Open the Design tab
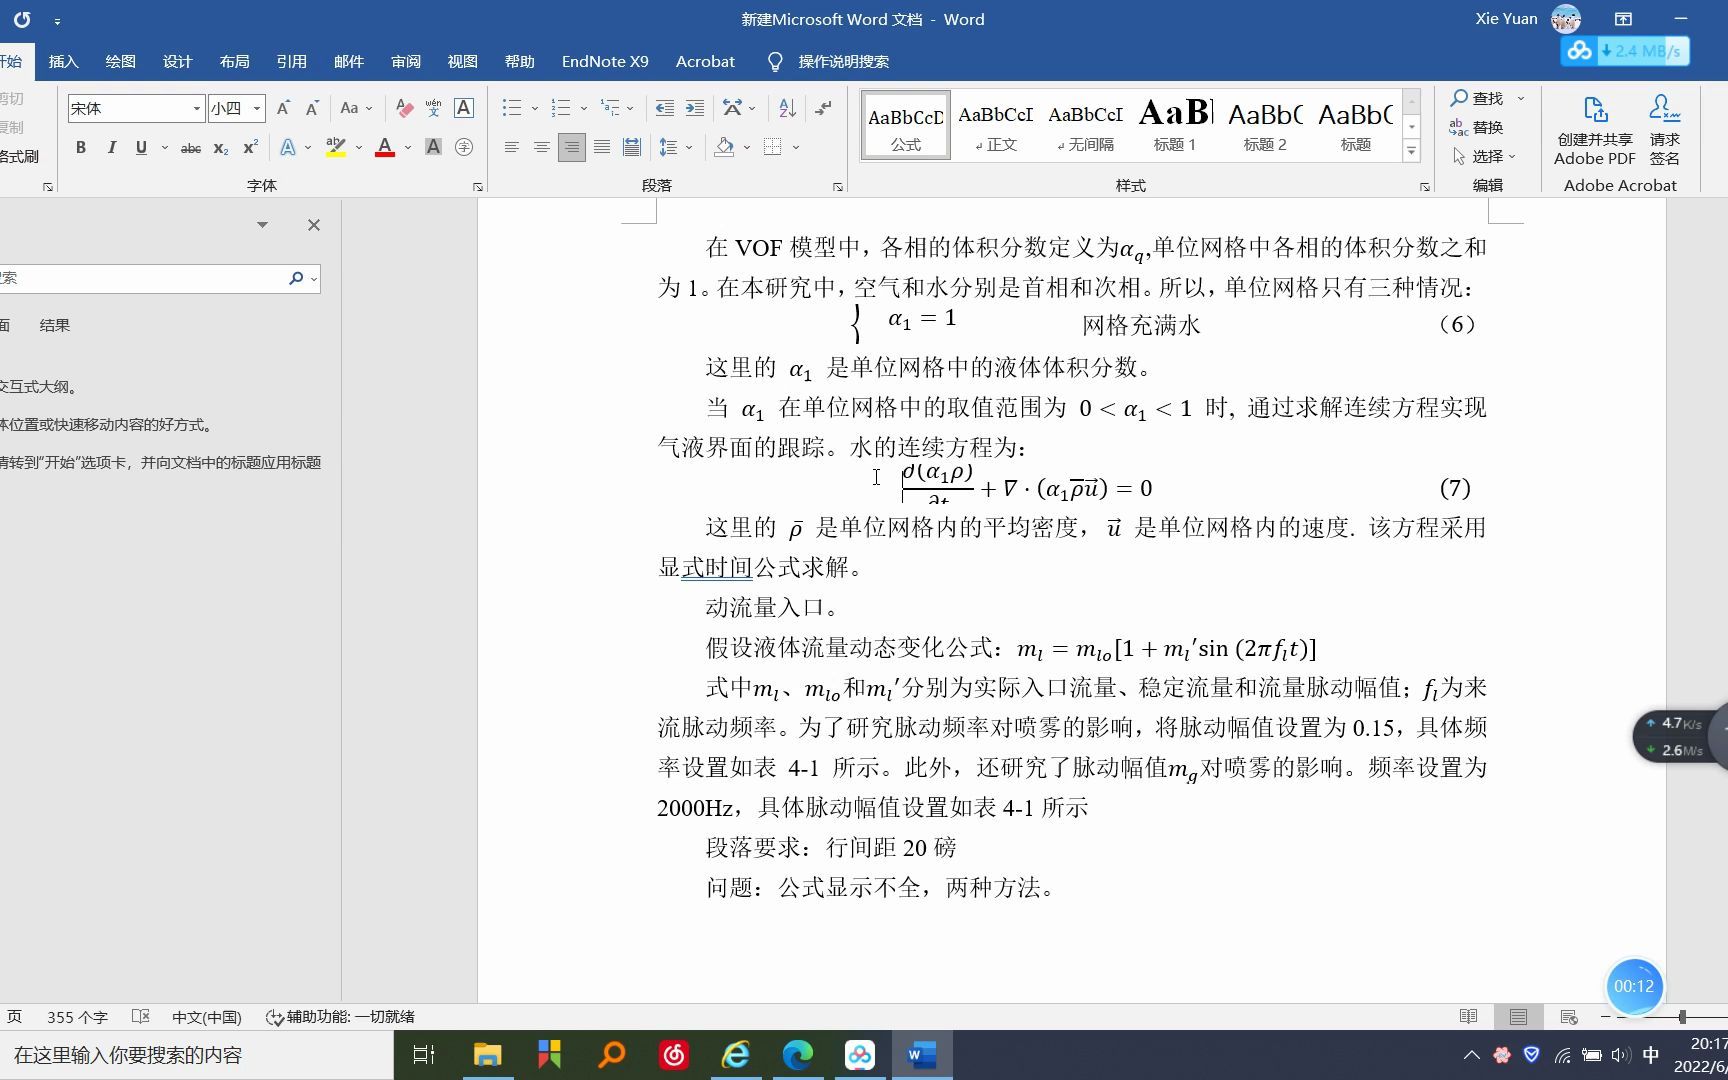Screen dimensions: 1728x1080 (x=177, y=62)
